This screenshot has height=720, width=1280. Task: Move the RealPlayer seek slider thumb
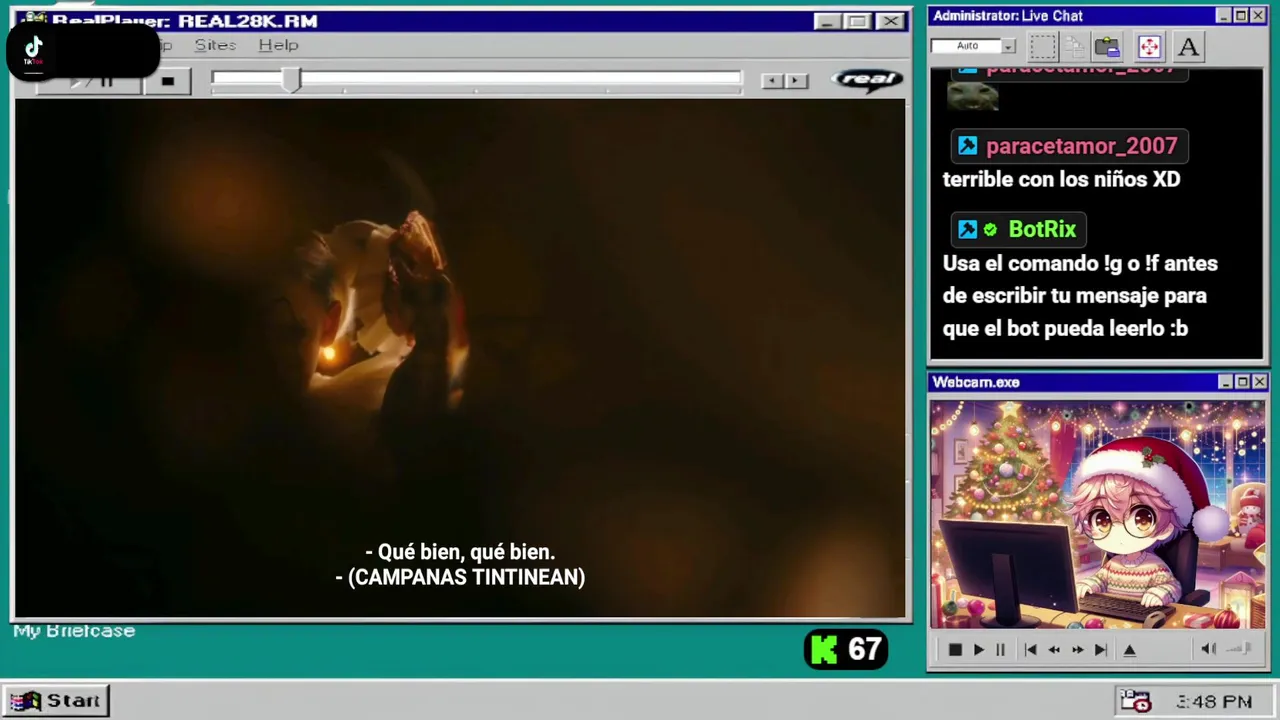coord(291,81)
